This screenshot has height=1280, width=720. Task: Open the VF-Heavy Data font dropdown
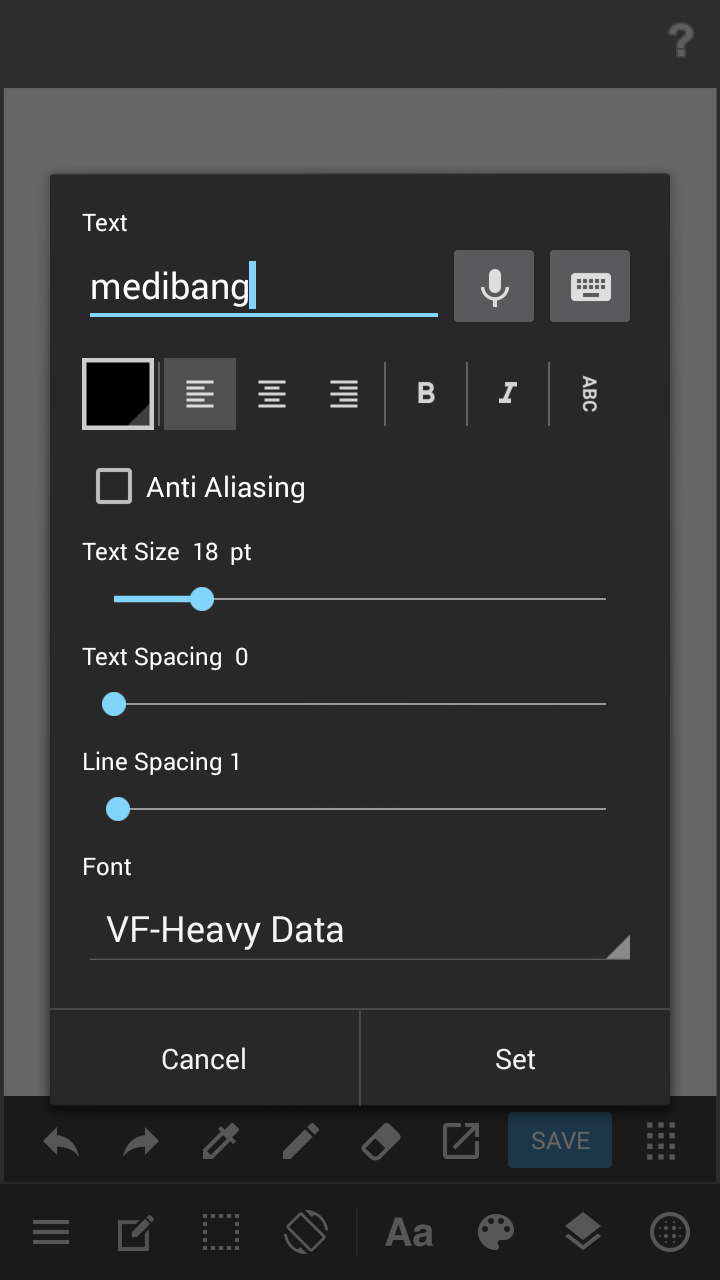click(x=360, y=931)
